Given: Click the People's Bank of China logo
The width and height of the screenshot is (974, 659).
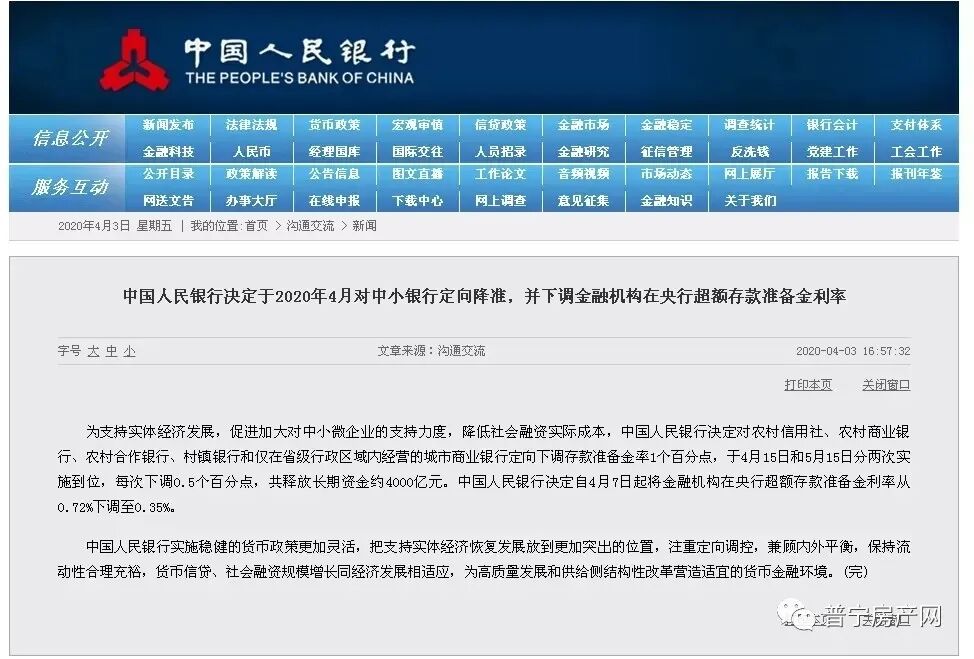Looking at the screenshot, I should tap(135, 60).
